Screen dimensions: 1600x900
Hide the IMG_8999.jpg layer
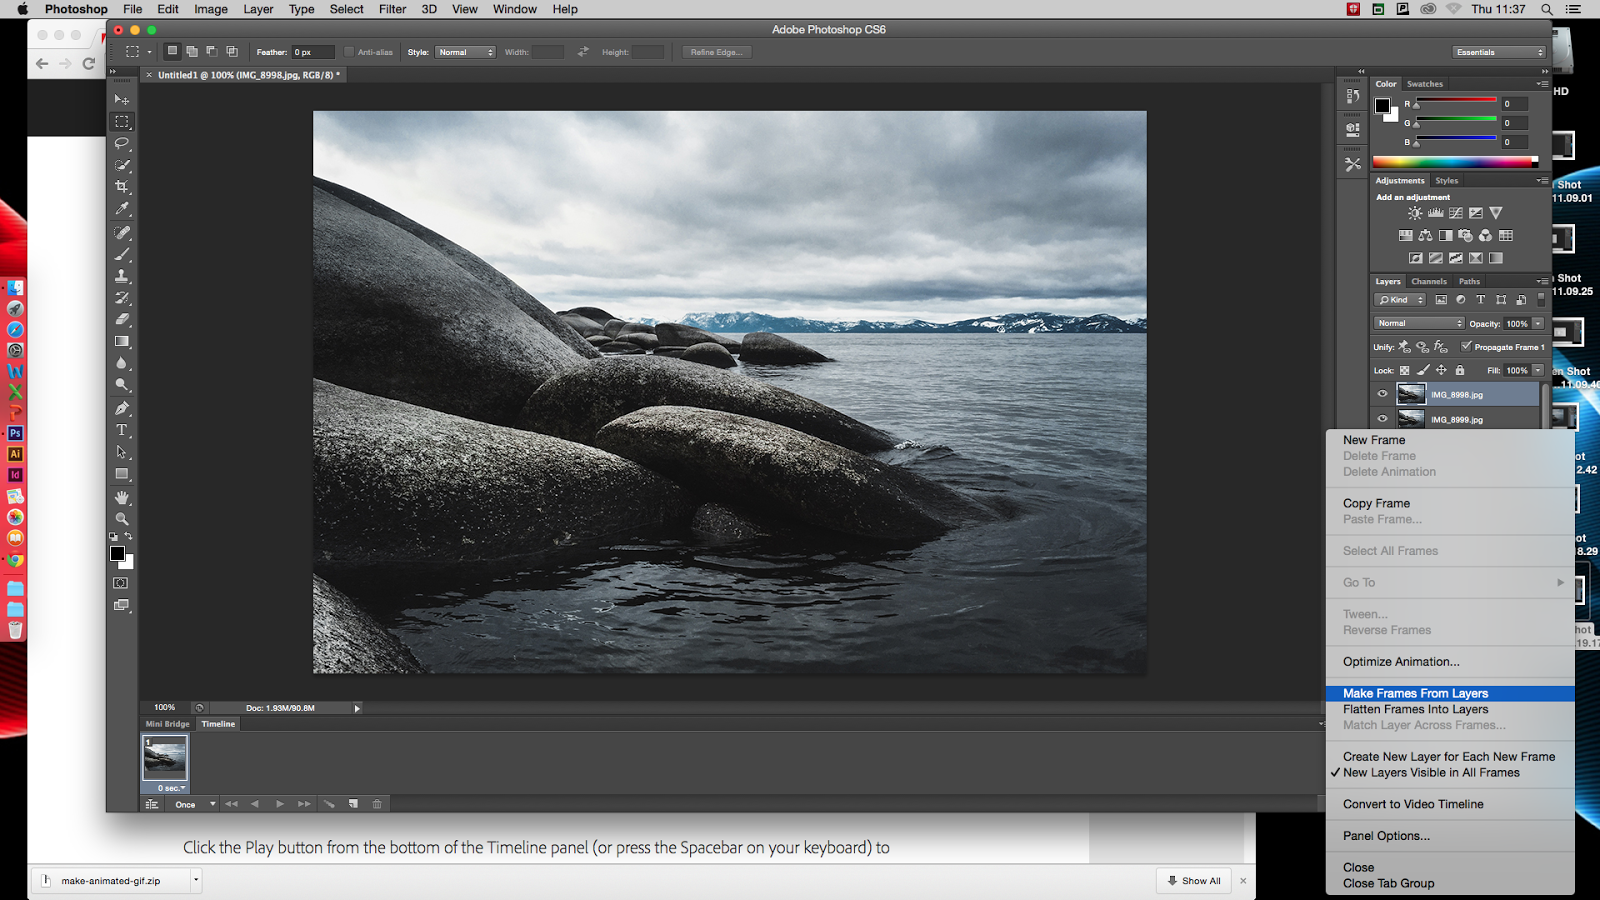click(x=1383, y=419)
